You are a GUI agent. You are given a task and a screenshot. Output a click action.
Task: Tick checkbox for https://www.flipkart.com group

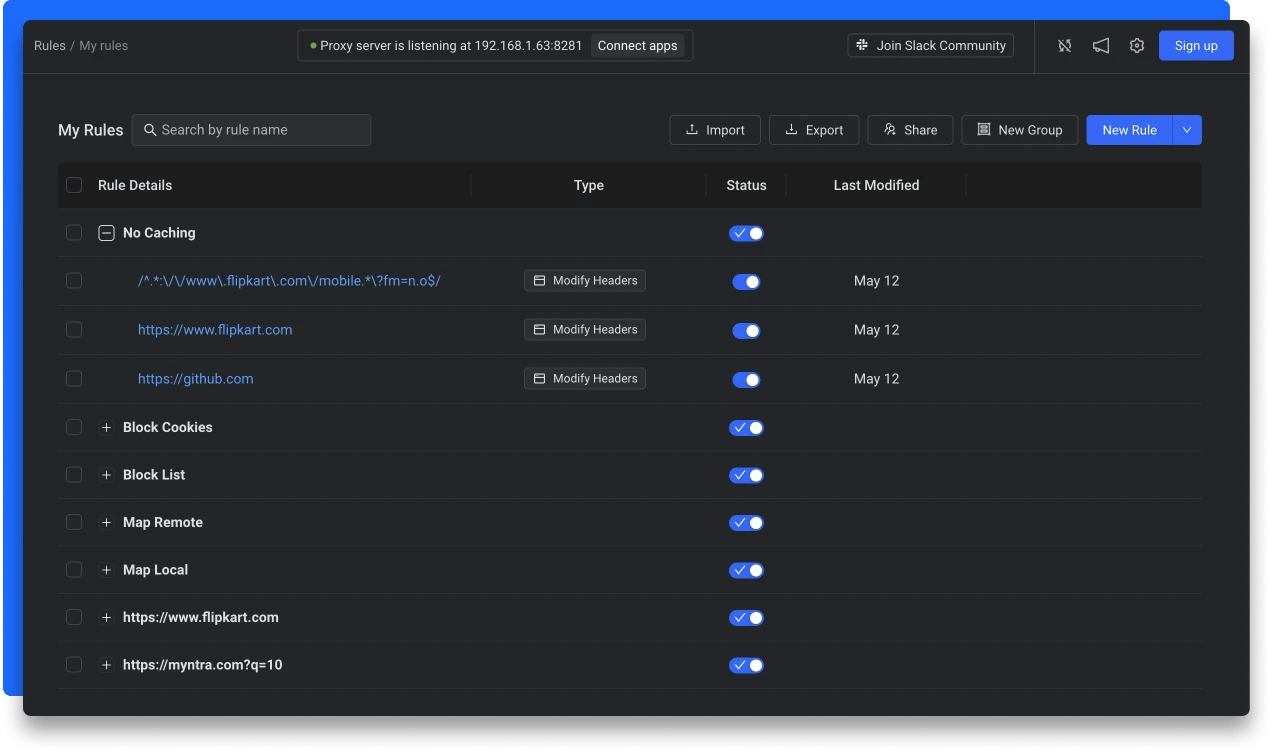pos(74,617)
